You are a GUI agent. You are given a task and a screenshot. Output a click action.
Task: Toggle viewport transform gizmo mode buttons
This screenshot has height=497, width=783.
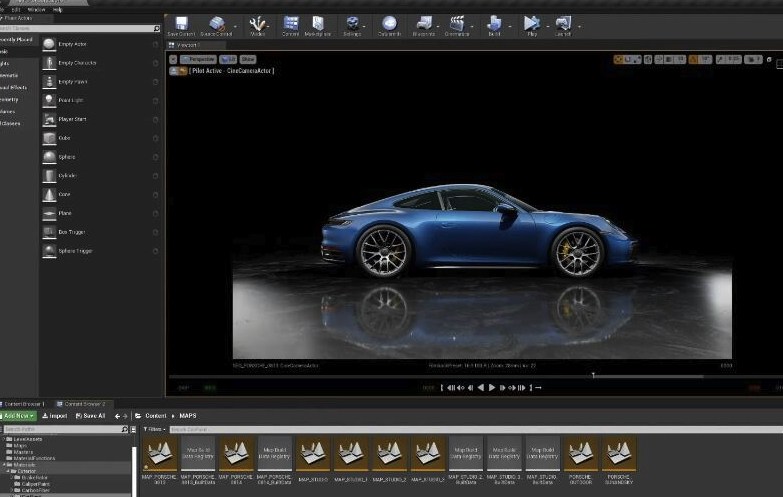click(627, 59)
